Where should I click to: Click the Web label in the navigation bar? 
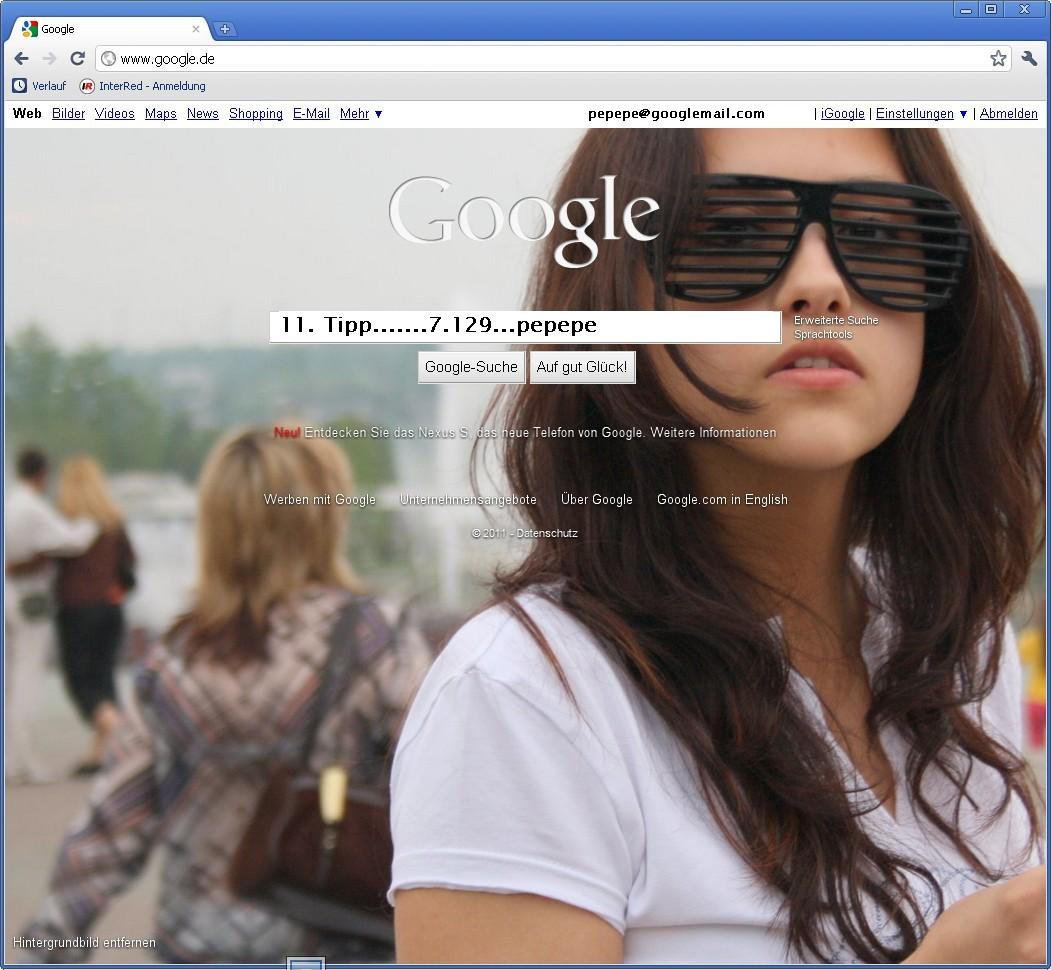click(x=27, y=113)
